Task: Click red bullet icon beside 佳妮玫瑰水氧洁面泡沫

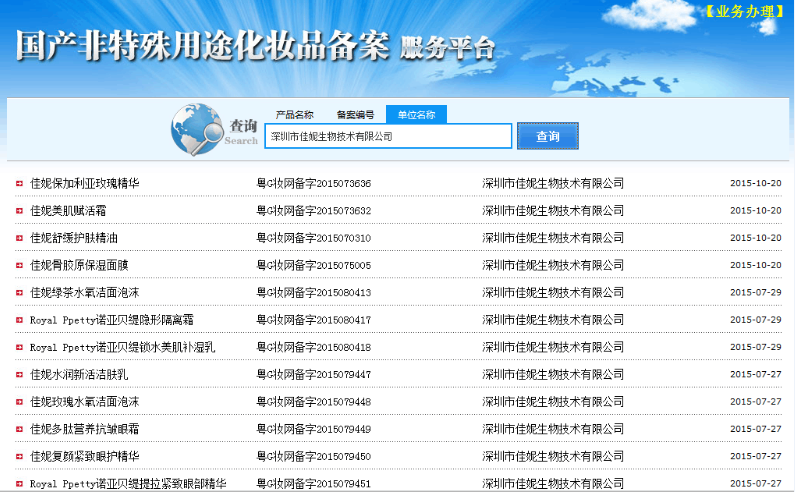Action: click(x=19, y=403)
